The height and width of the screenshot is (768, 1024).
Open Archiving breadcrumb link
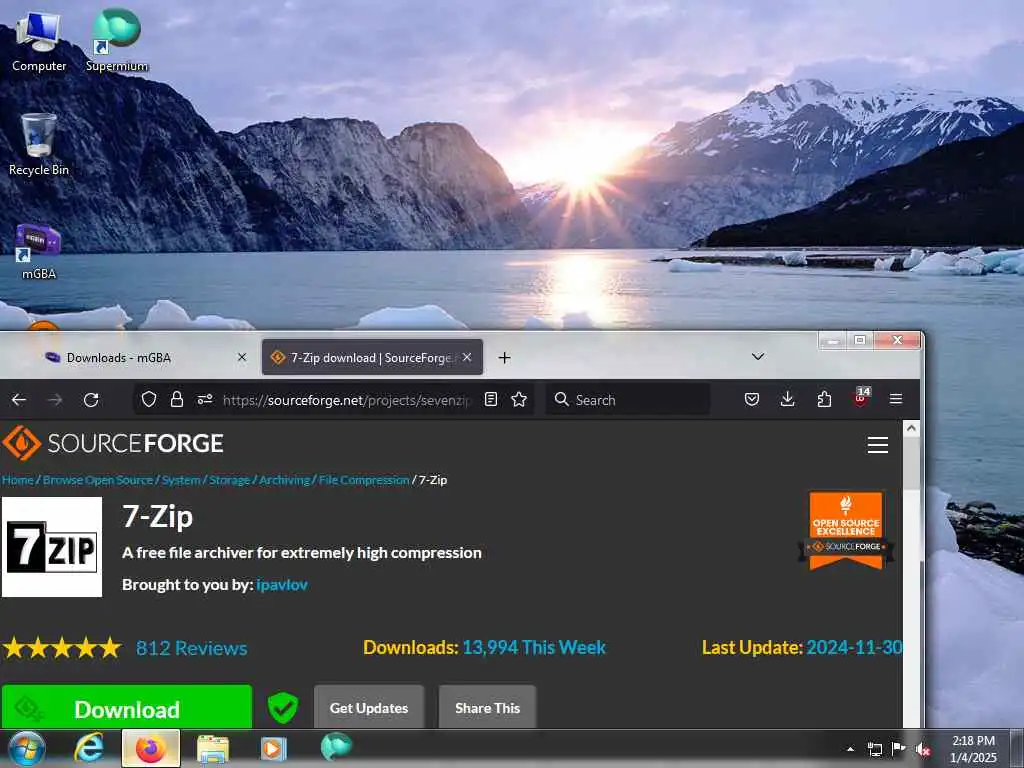[x=285, y=480]
